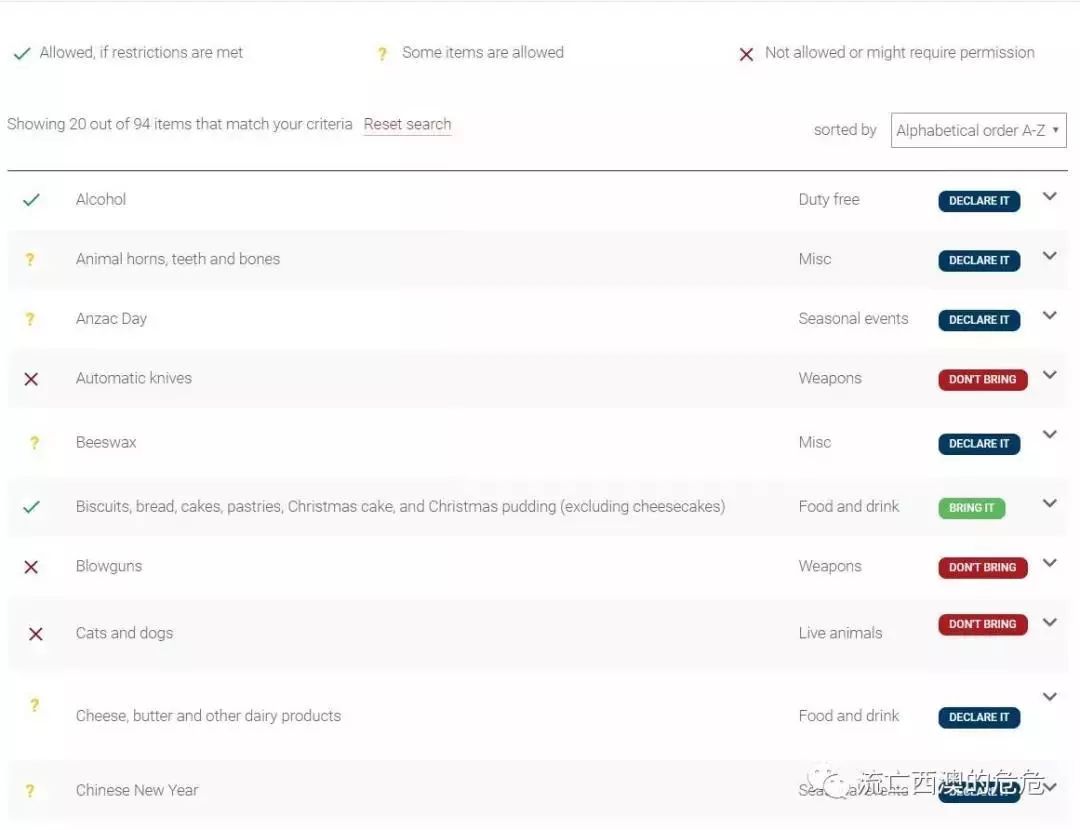
Task: Click DECLARE IT badge for Animal horns row
Action: point(979,260)
